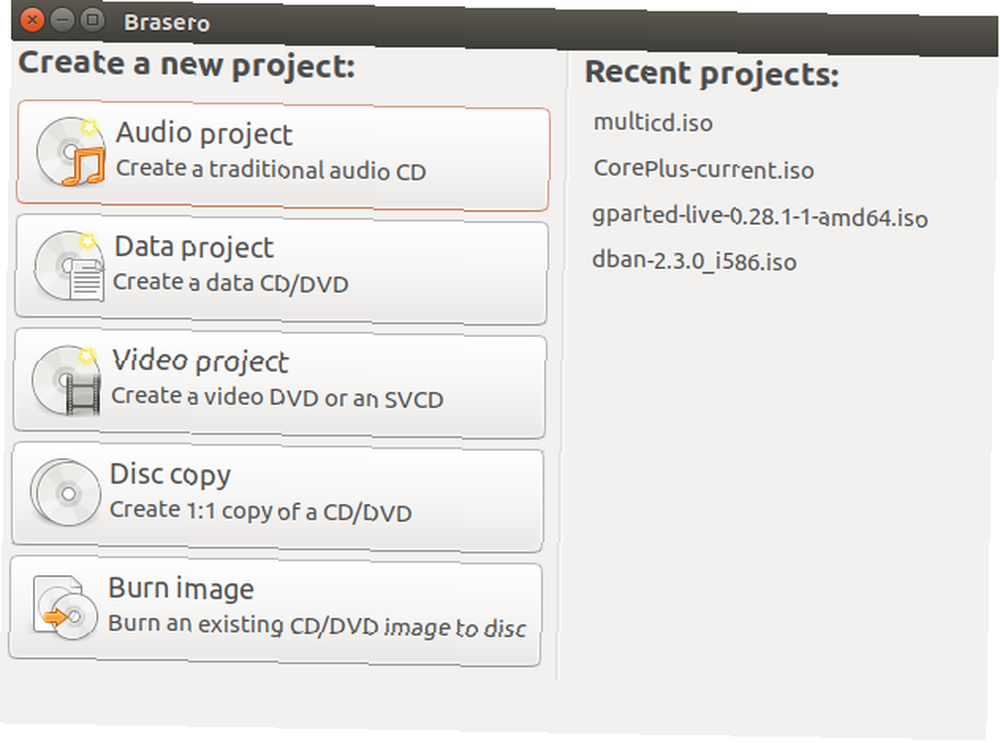The image size is (1000, 743).
Task: Start a new Data project
Action: pos(281,269)
